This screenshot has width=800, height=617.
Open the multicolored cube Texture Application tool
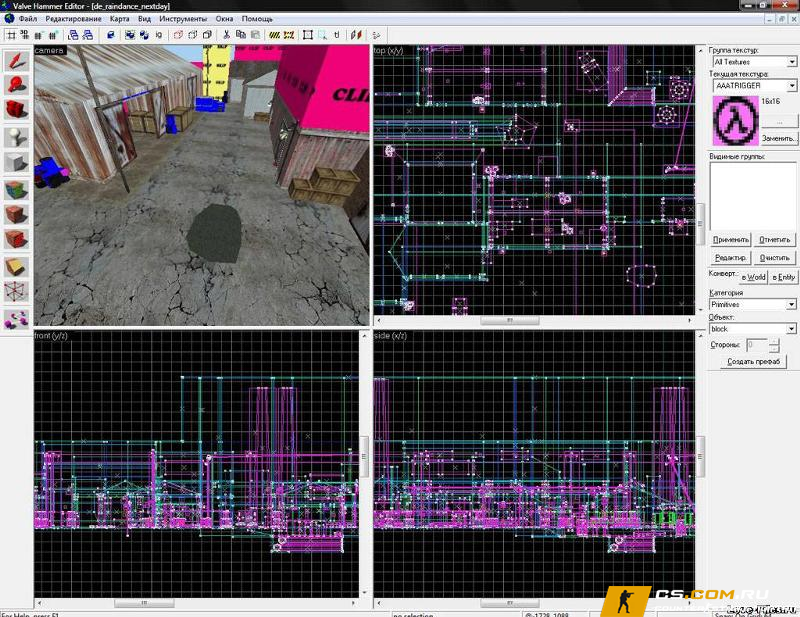[16, 190]
